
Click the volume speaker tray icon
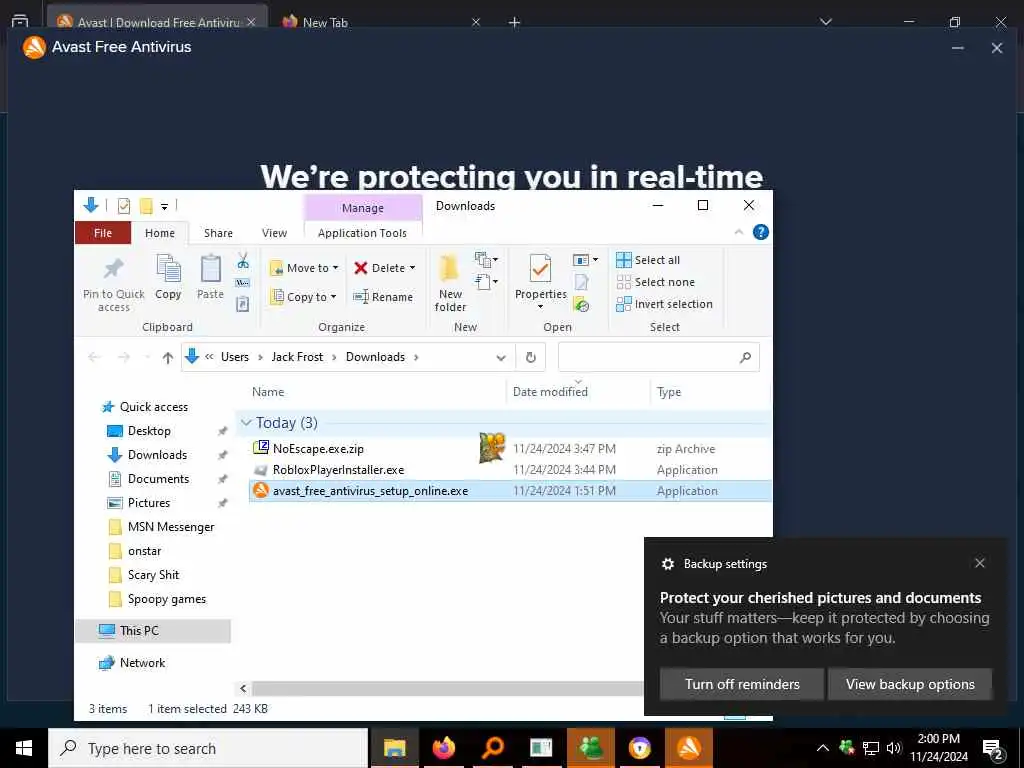pyautogui.click(x=894, y=748)
